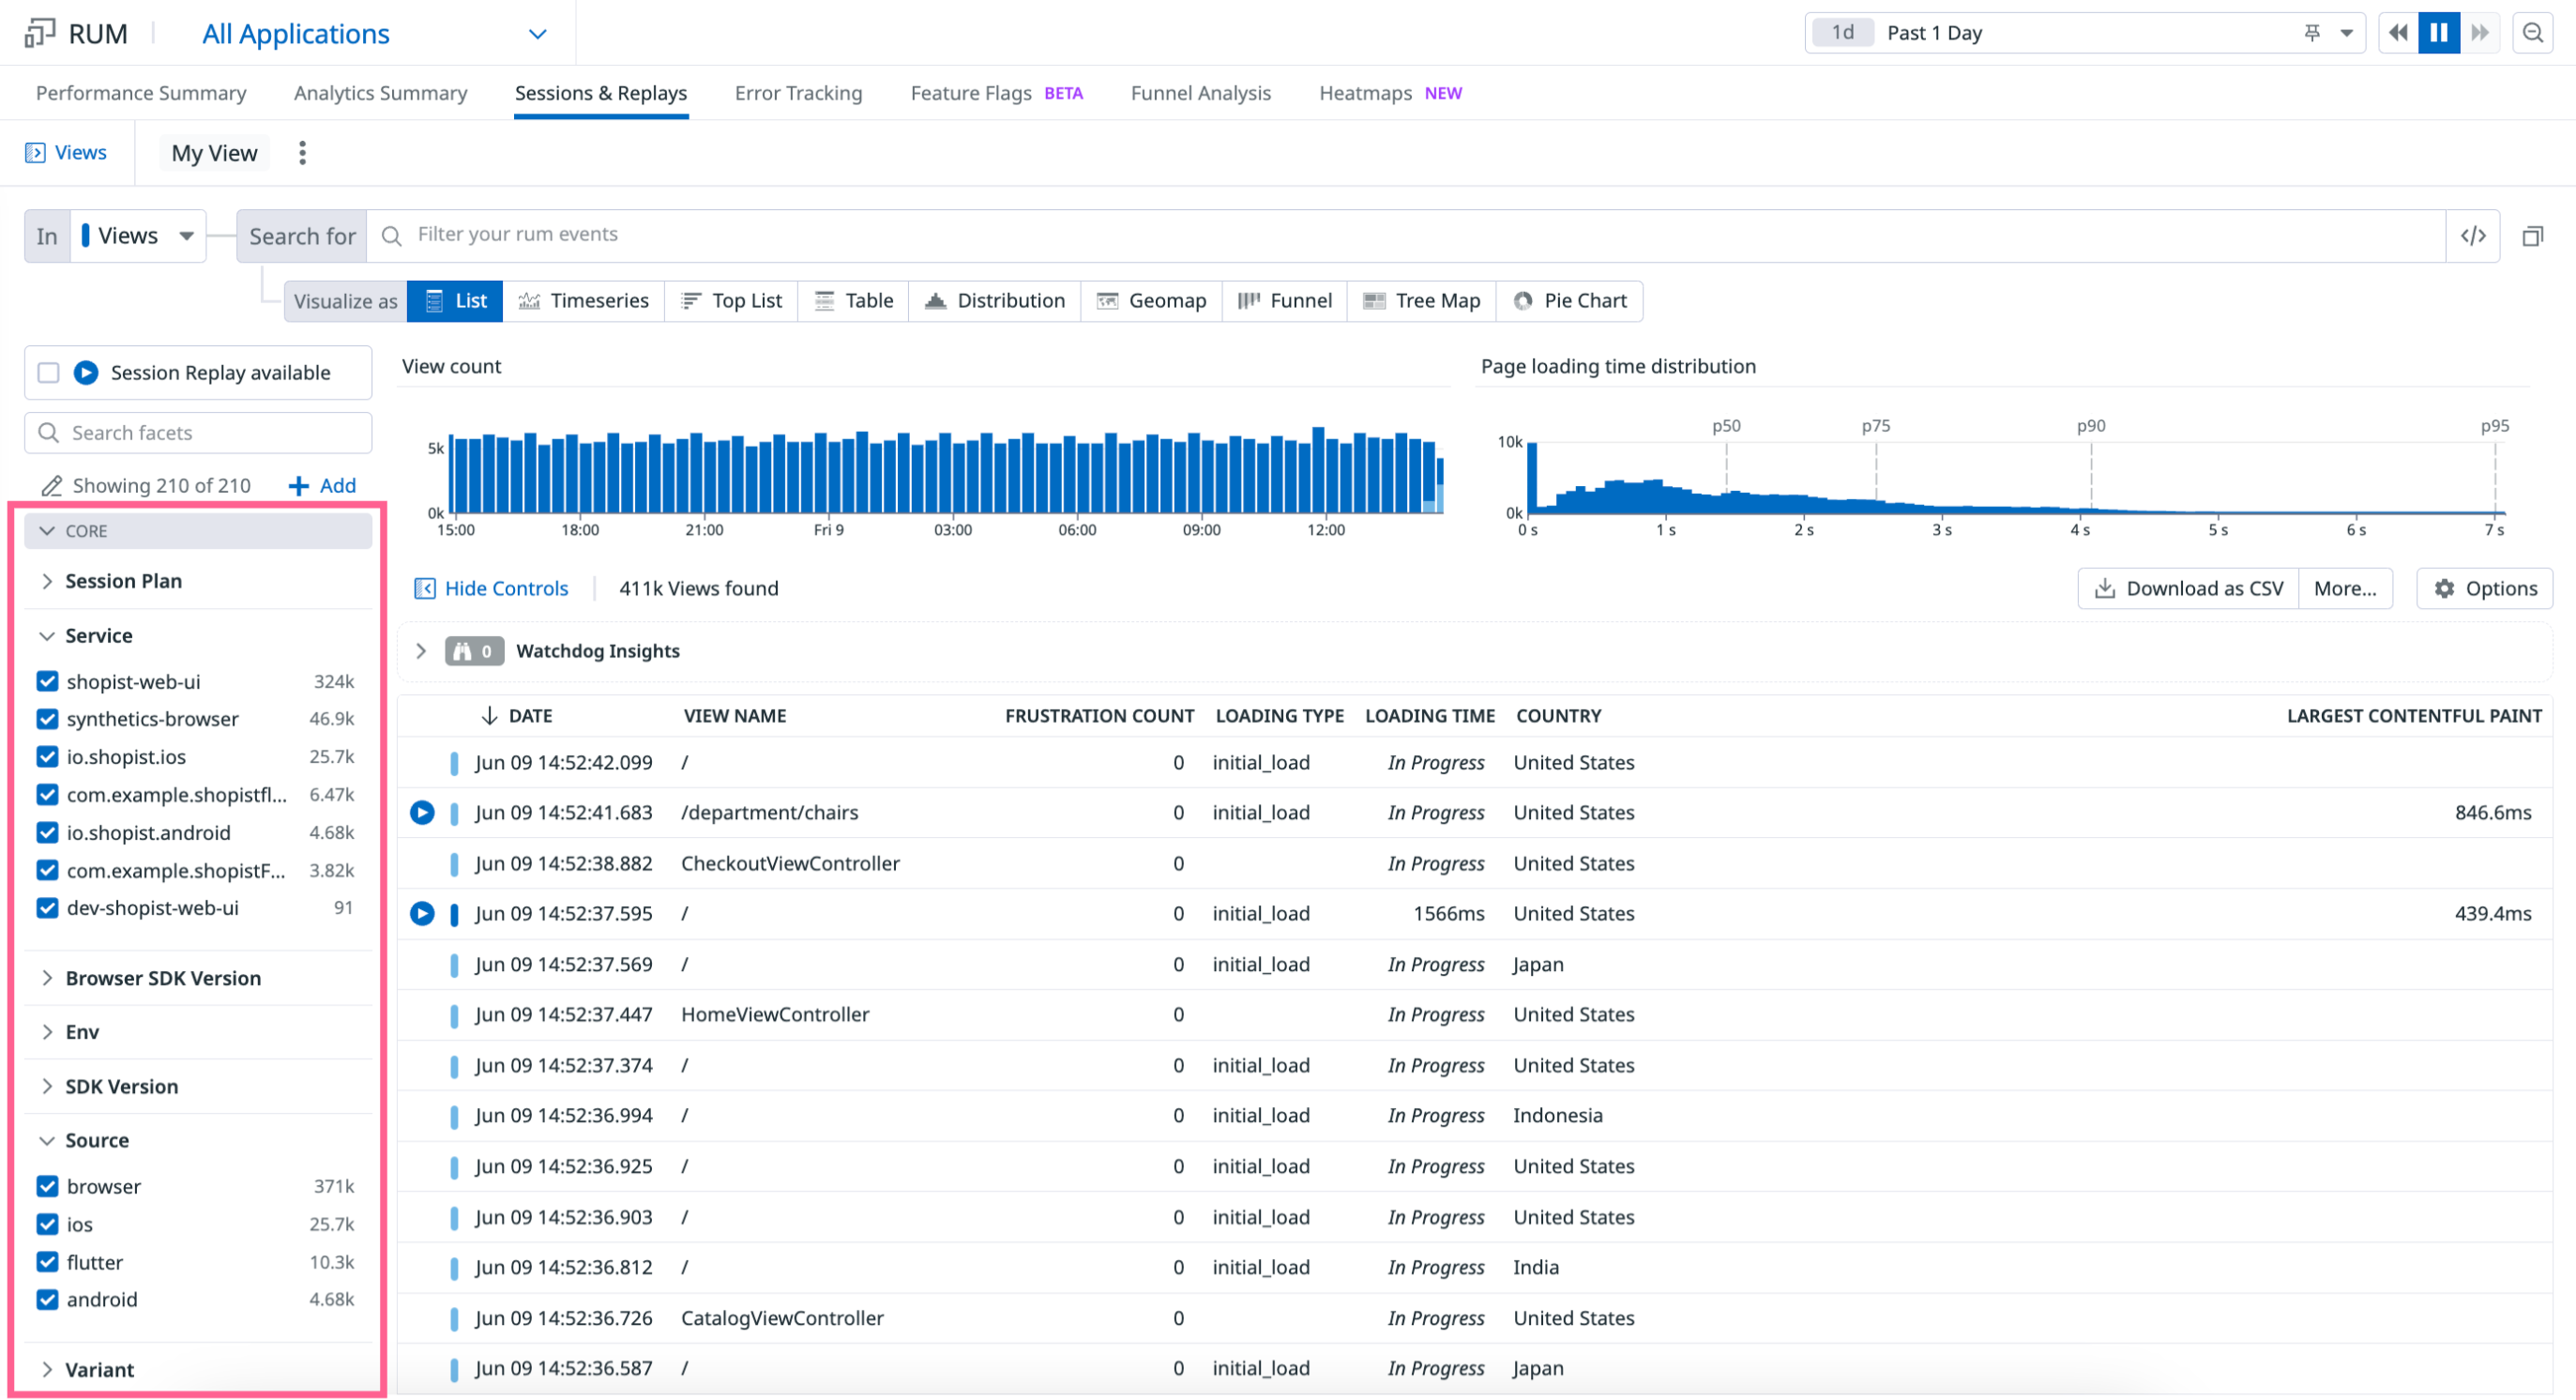Viewport: 2576px width, 1400px height.
Task: Pause the live time updates
Action: point(2438,33)
